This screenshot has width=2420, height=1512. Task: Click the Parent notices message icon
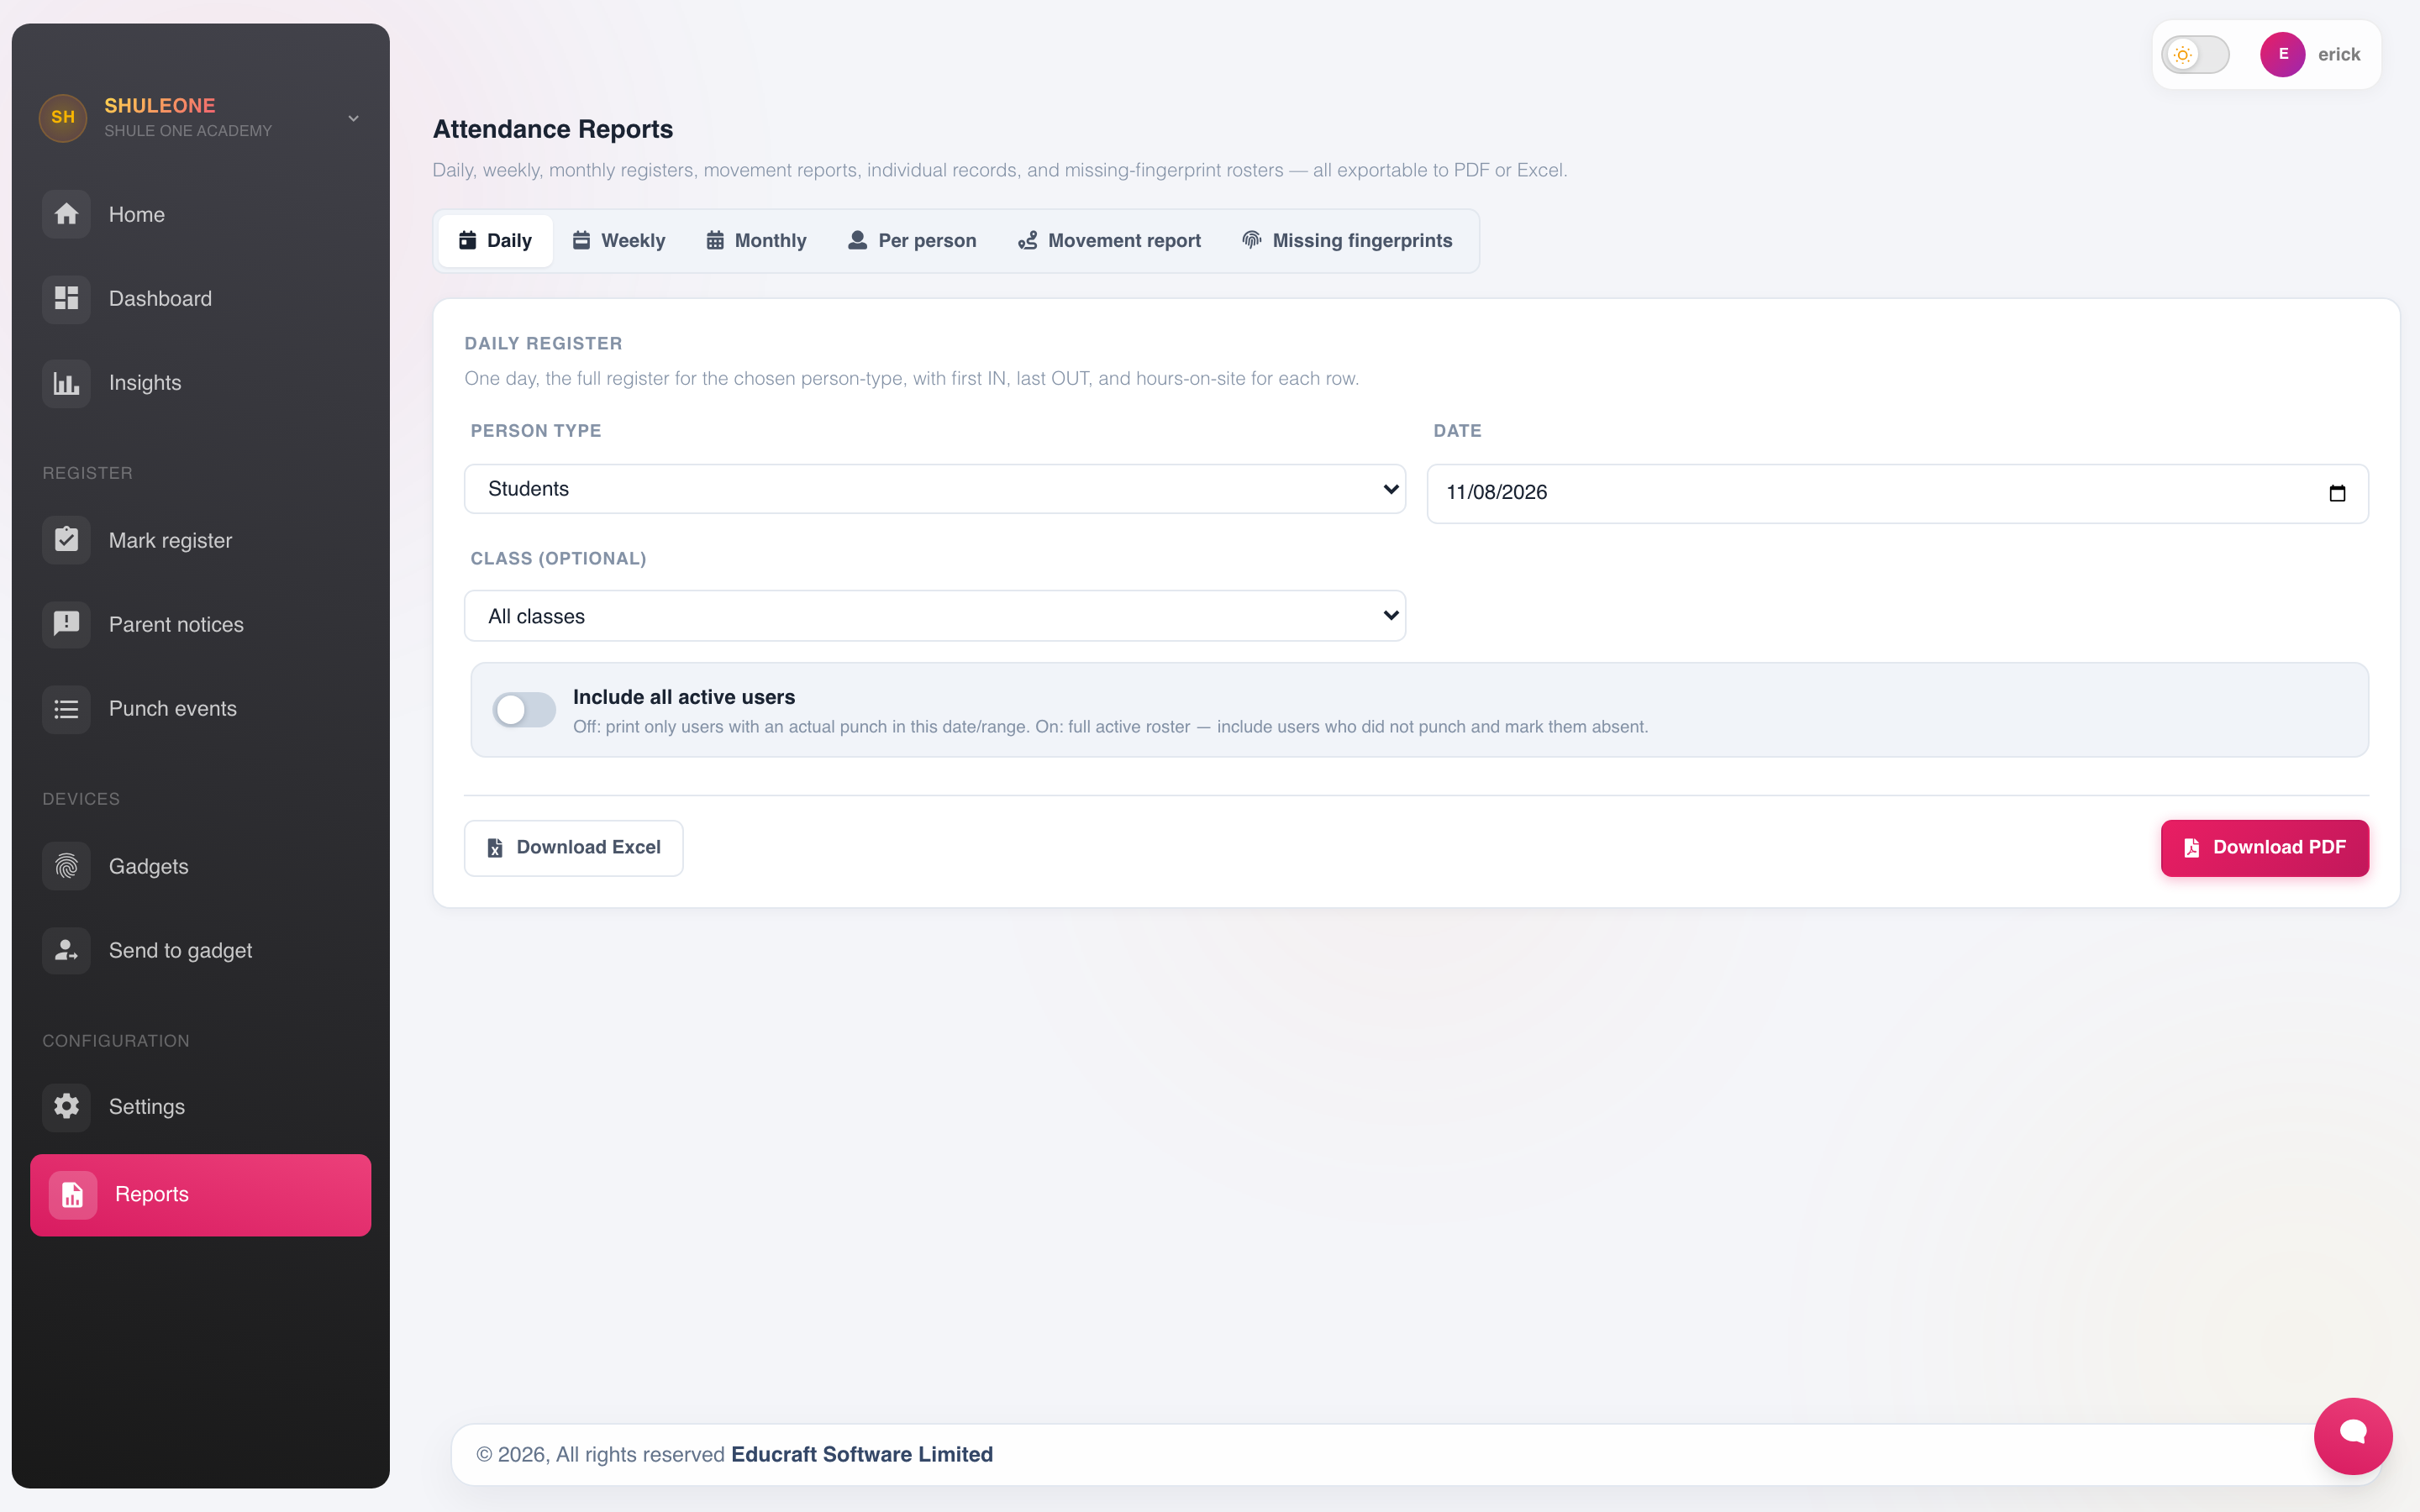[66, 624]
